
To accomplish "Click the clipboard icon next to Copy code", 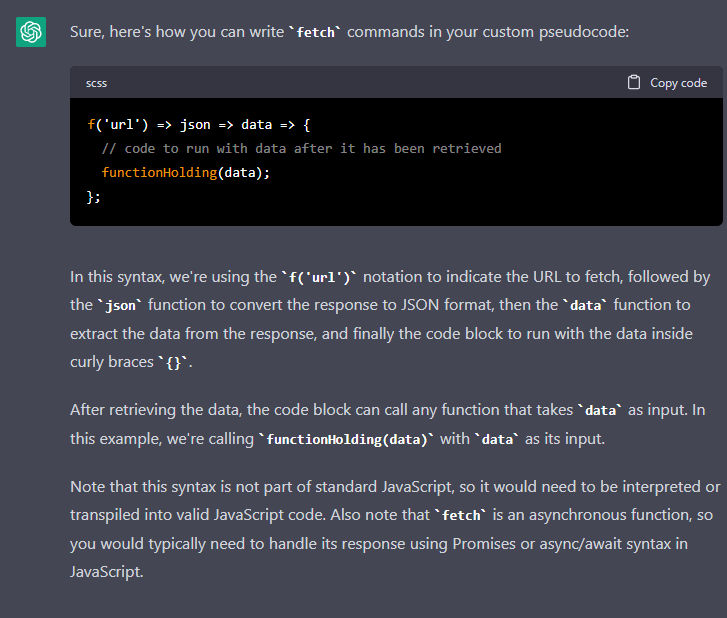I will point(633,83).
